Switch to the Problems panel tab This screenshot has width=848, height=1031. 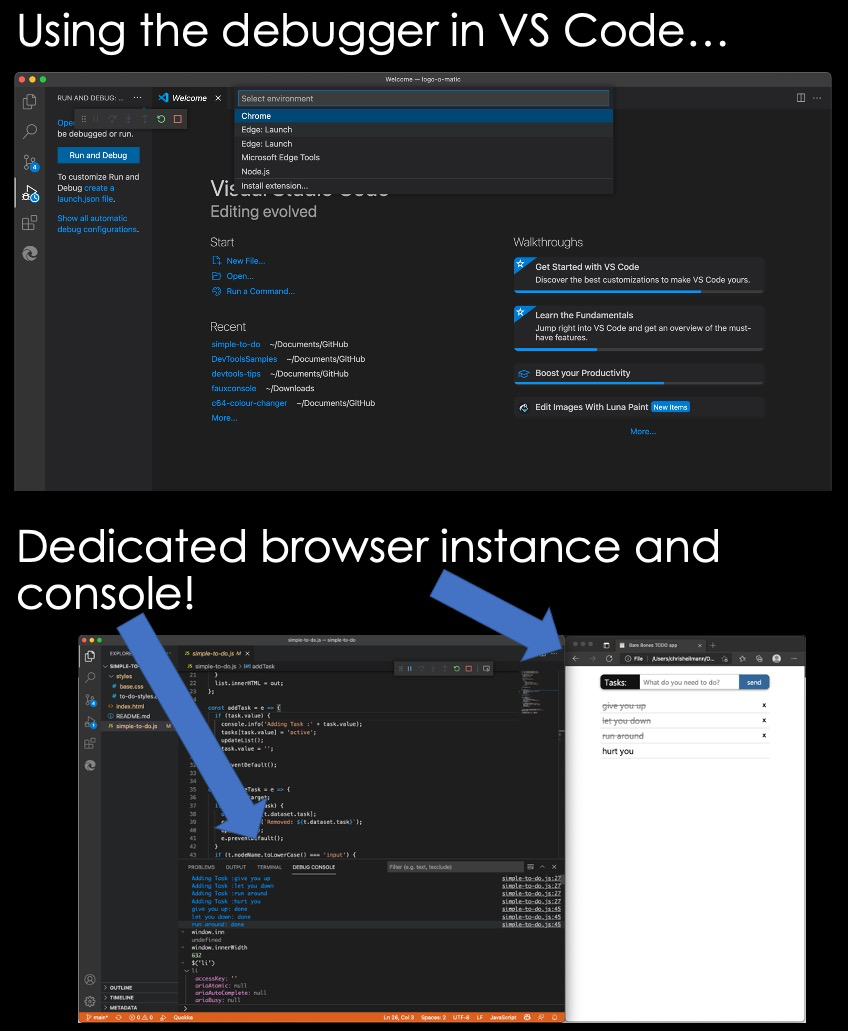click(202, 867)
